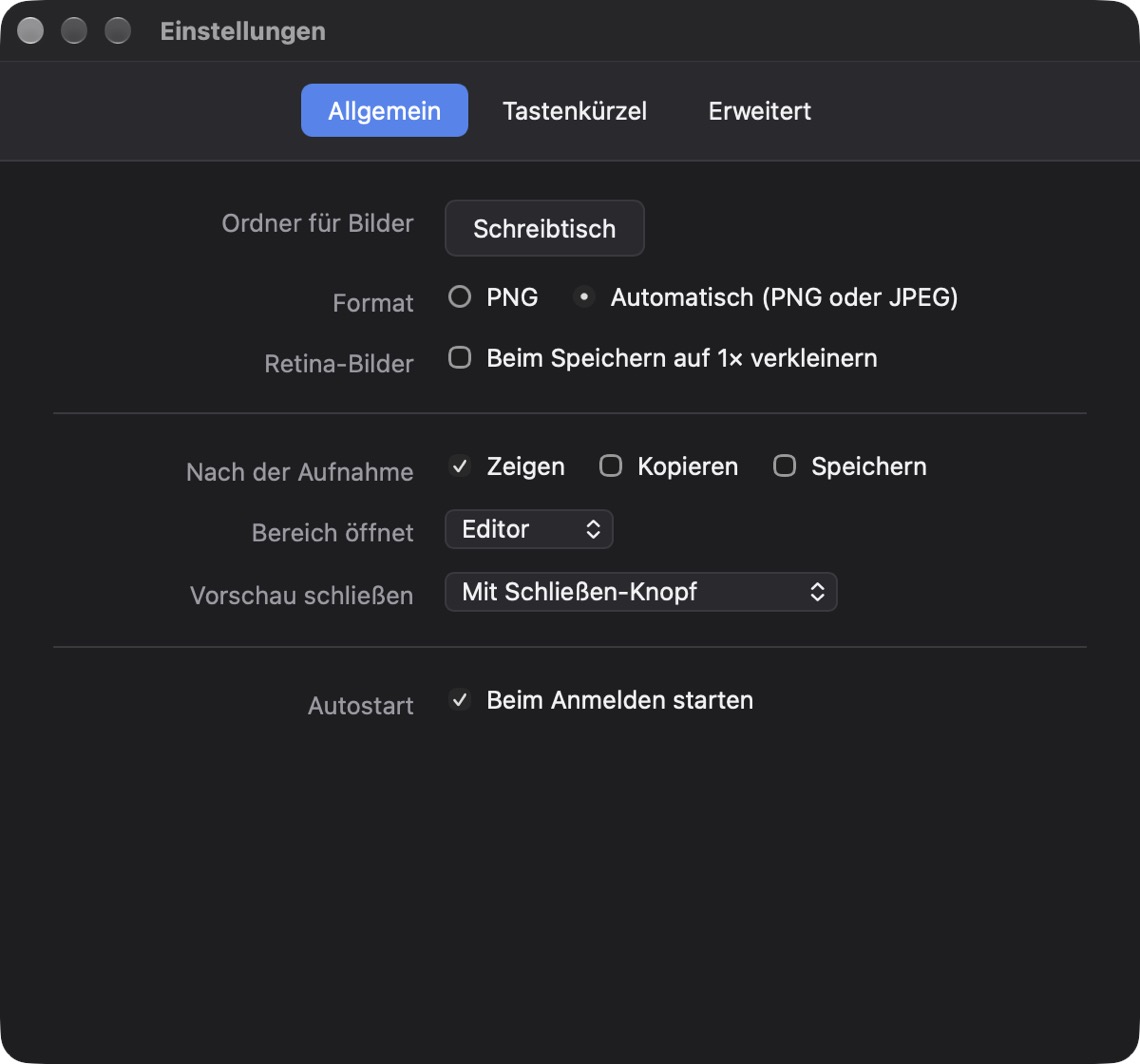
Task: Click the Einstellungen window title
Action: coord(243,31)
